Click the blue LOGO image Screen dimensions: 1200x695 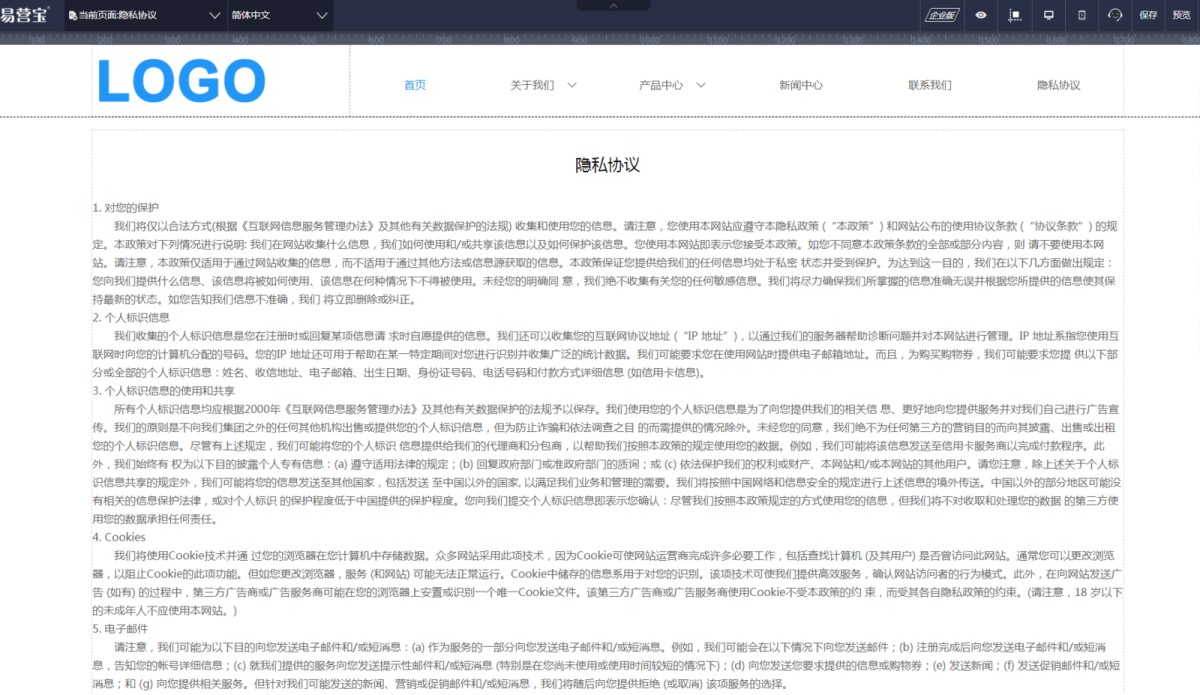click(x=181, y=82)
